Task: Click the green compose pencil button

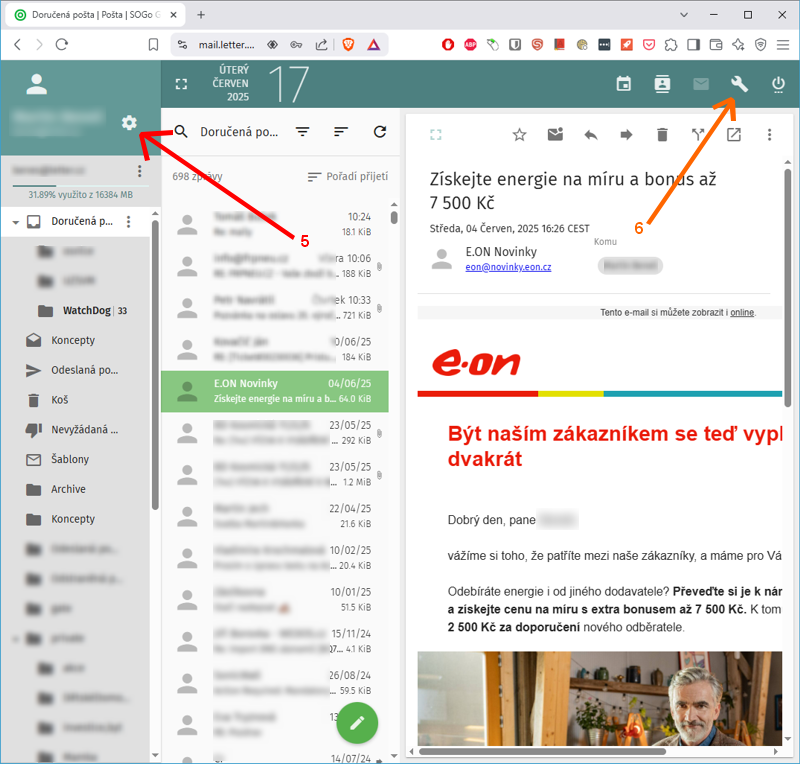Action: tap(357, 721)
